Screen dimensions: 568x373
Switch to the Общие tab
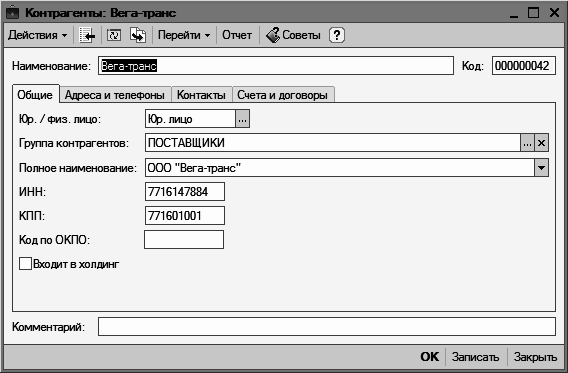35,95
